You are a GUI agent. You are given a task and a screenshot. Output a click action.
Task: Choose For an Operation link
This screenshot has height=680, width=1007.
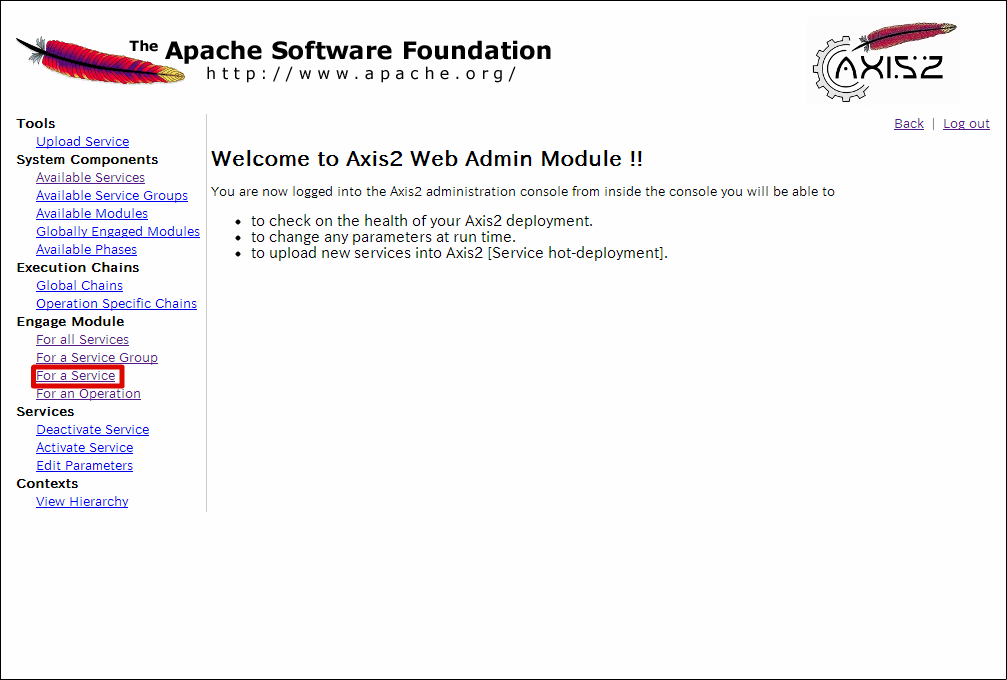point(88,394)
